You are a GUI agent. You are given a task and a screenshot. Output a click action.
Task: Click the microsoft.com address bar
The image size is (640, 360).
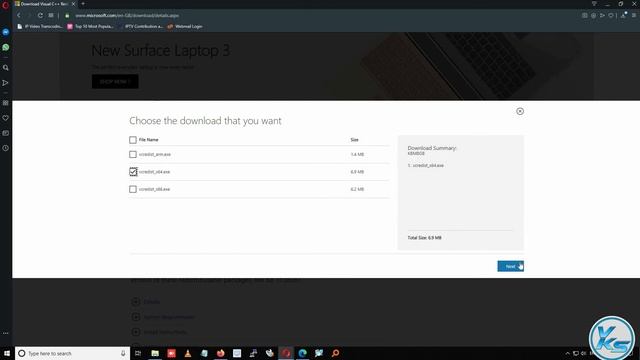coord(127,16)
